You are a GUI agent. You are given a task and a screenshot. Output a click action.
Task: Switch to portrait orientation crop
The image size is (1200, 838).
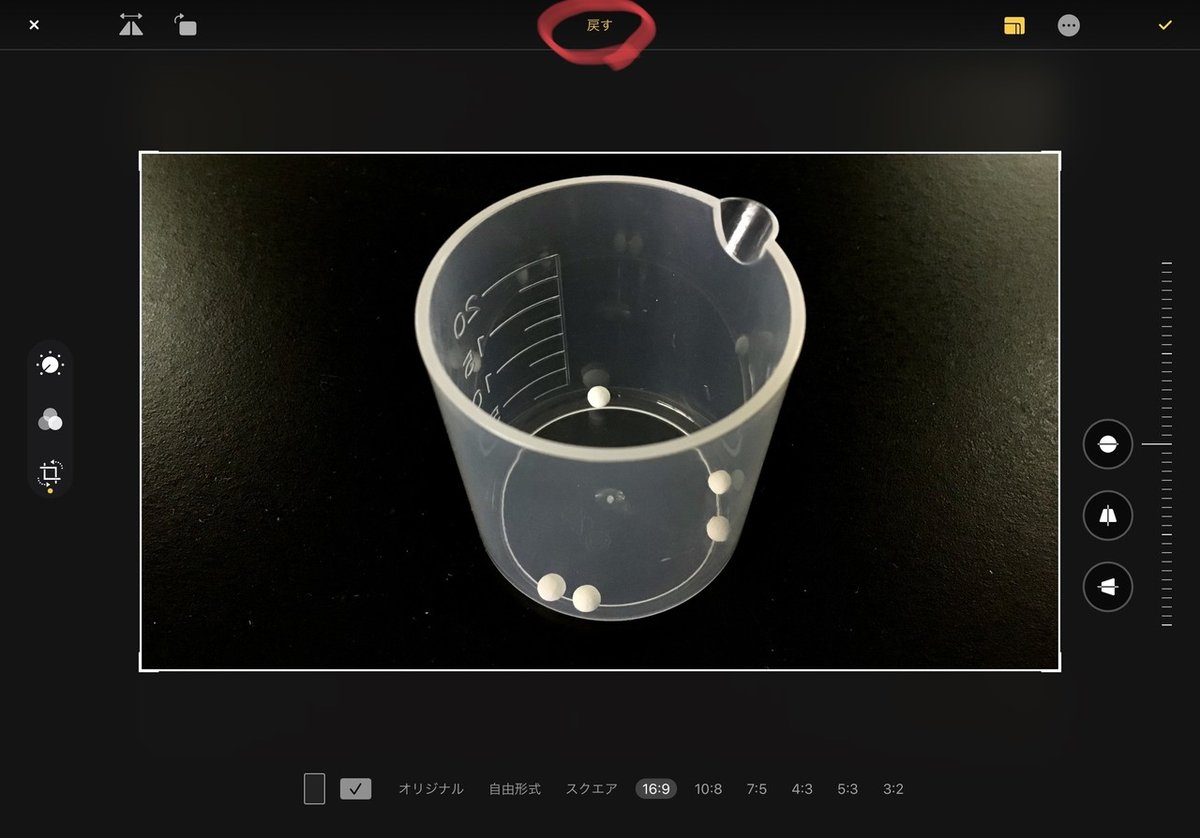click(315, 789)
